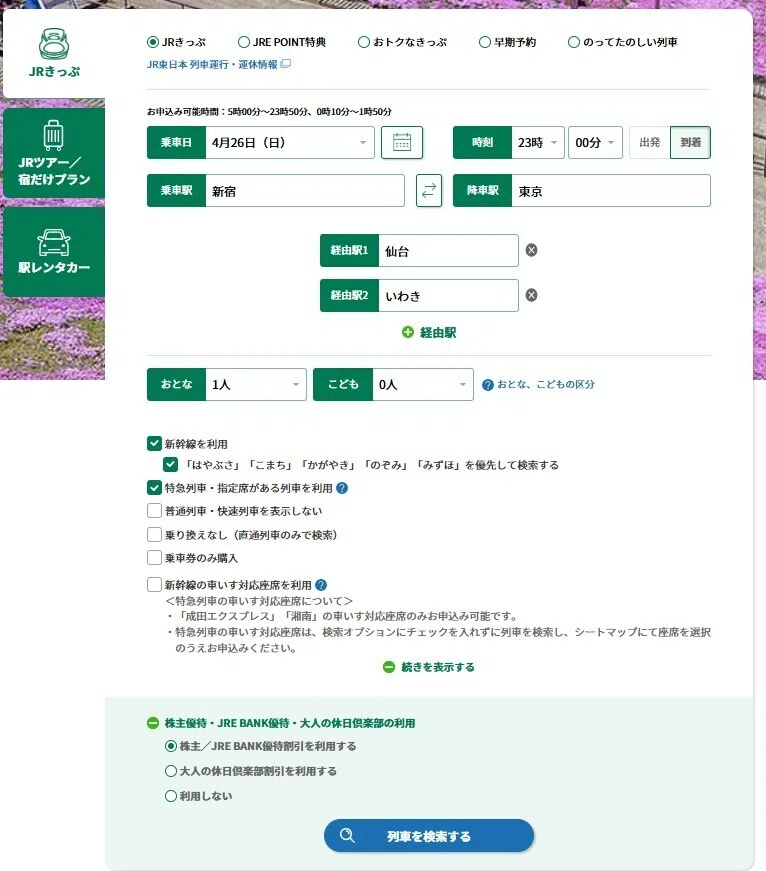766x871 pixels.
Task: Select the のってたのしい列車 radio button
Action: tap(574, 42)
